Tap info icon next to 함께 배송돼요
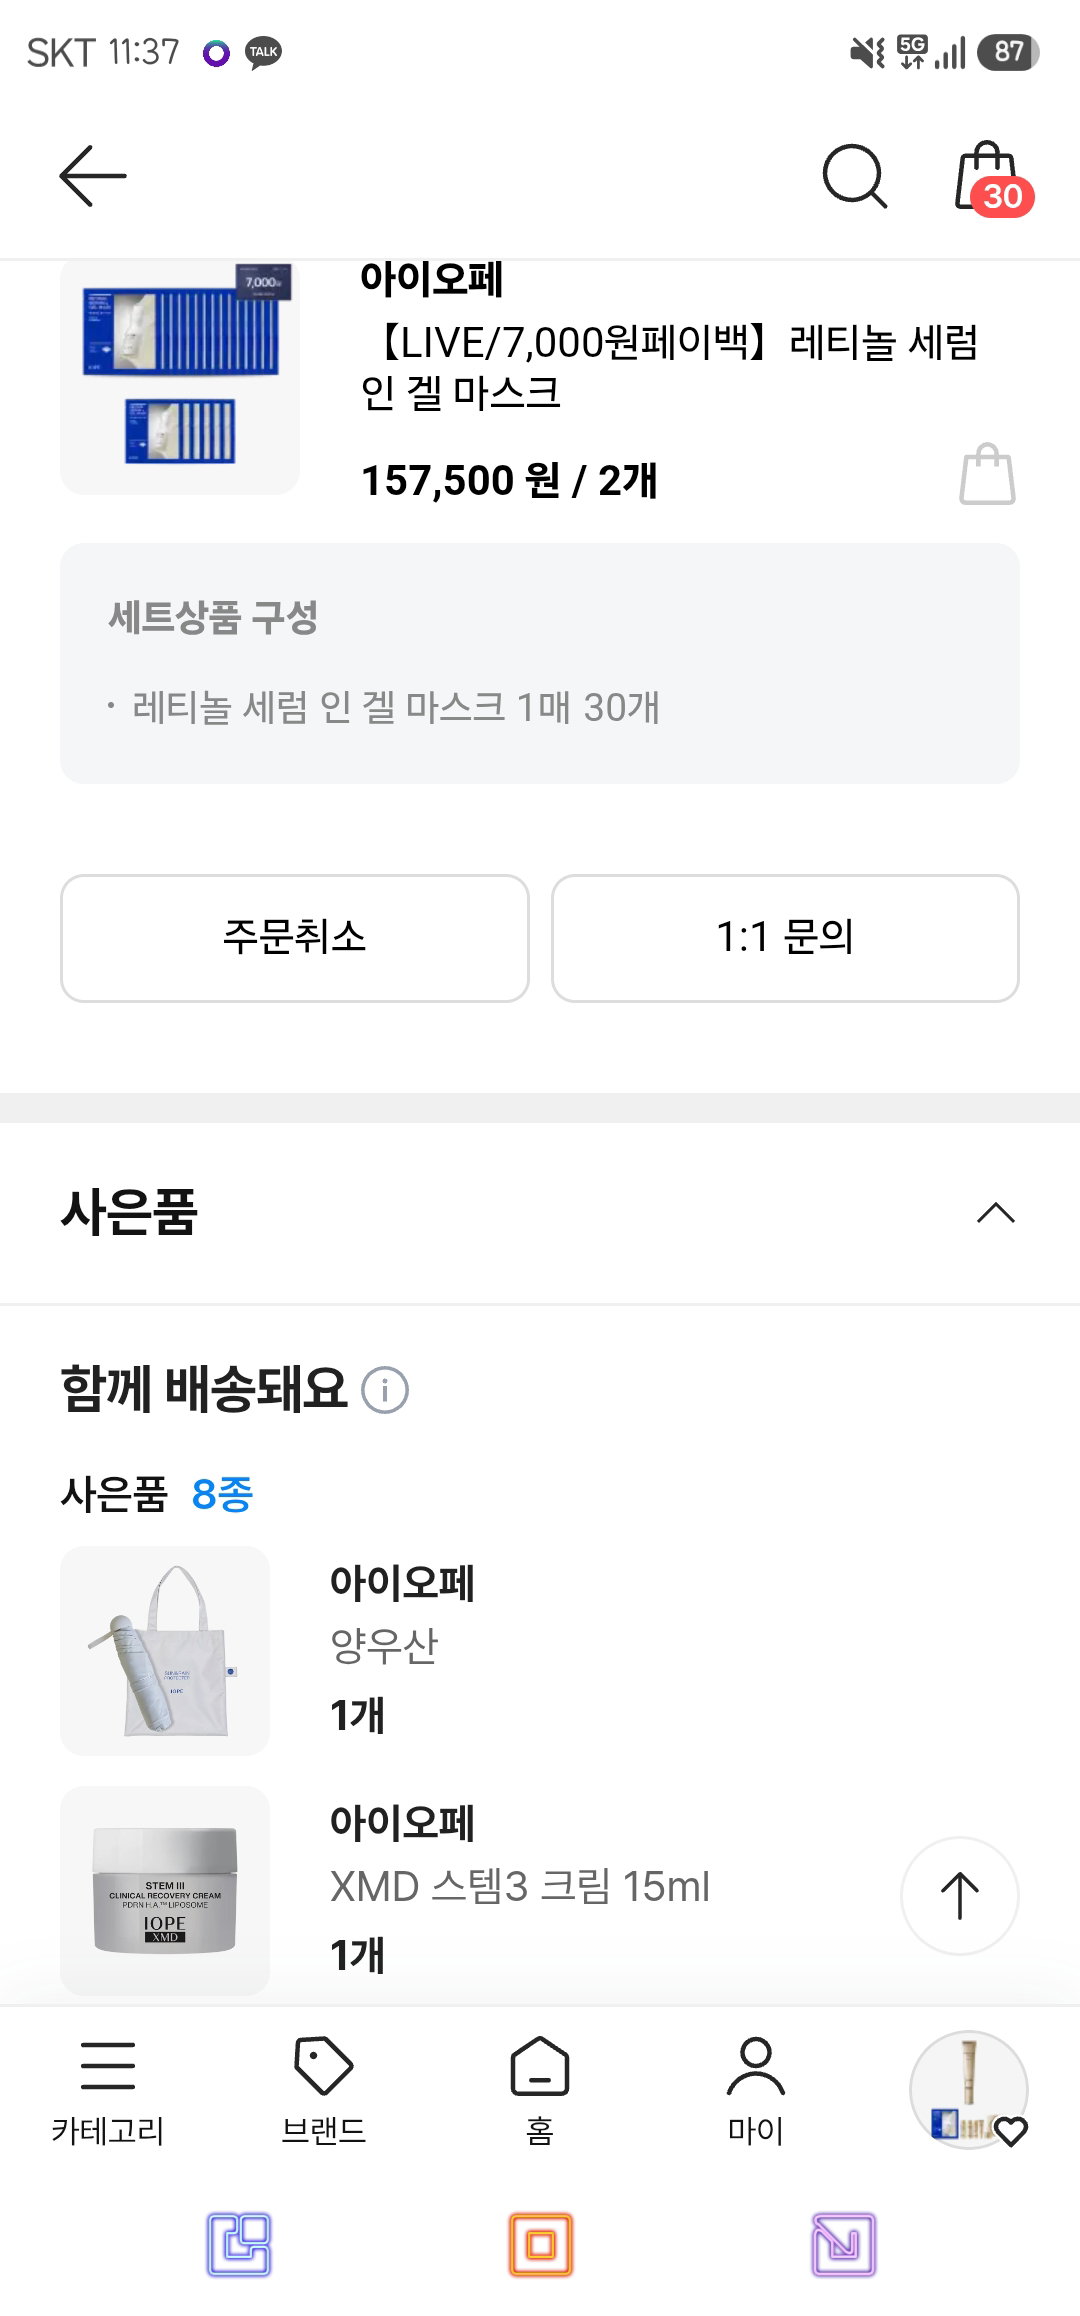 pos(385,1390)
